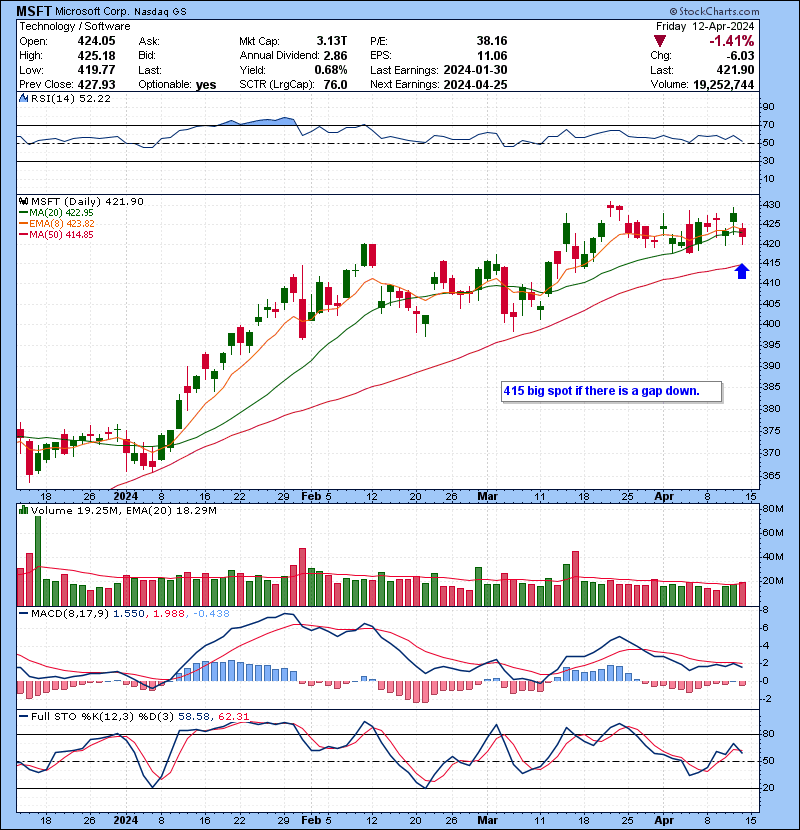Click the volume bars icon beside Volume 19.25M
Image resolution: width=800 pixels, height=830 pixels.
coord(23,510)
